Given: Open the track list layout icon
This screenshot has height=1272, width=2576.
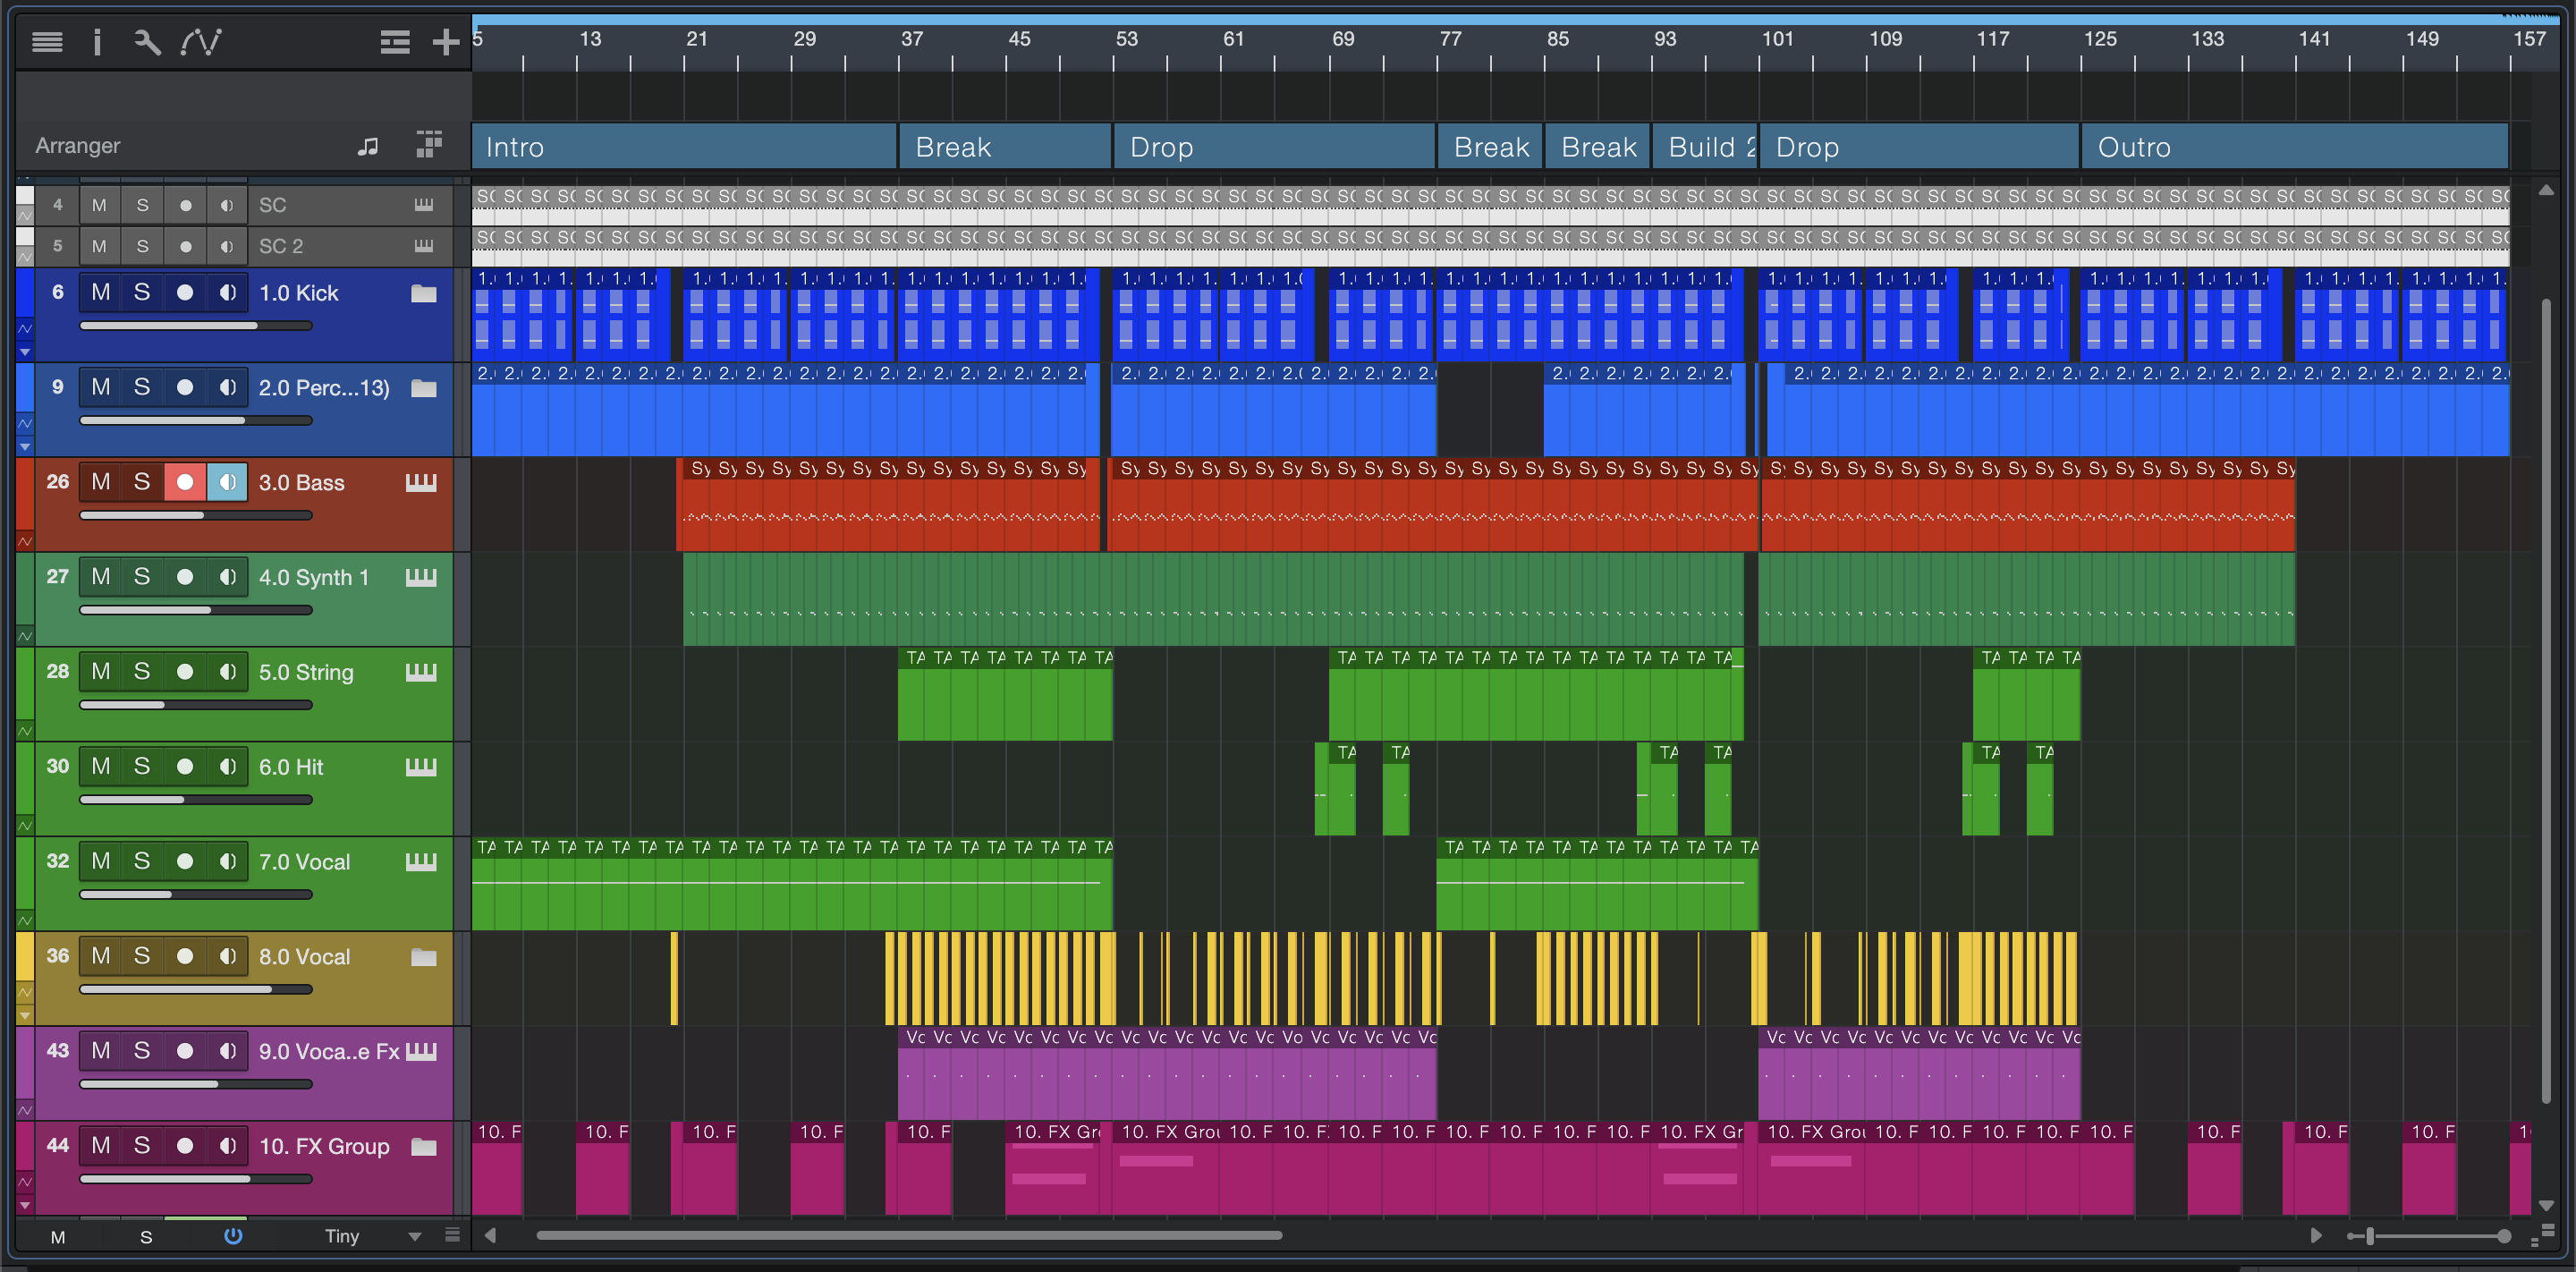Looking at the screenshot, I should tap(395, 42).
